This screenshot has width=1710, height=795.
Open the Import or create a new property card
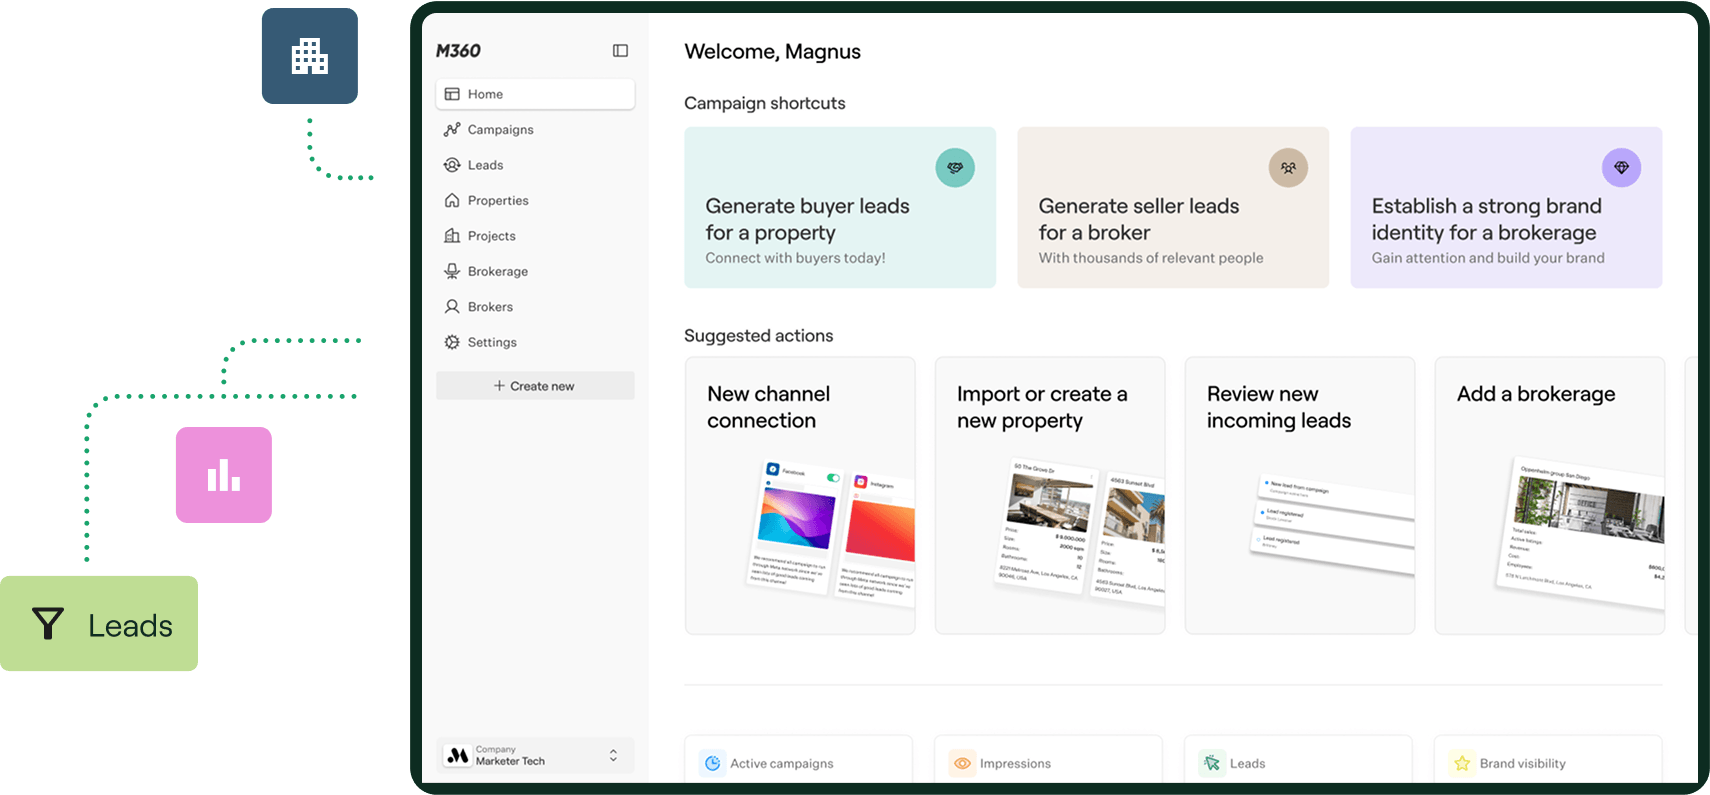tap(1049, 495)
